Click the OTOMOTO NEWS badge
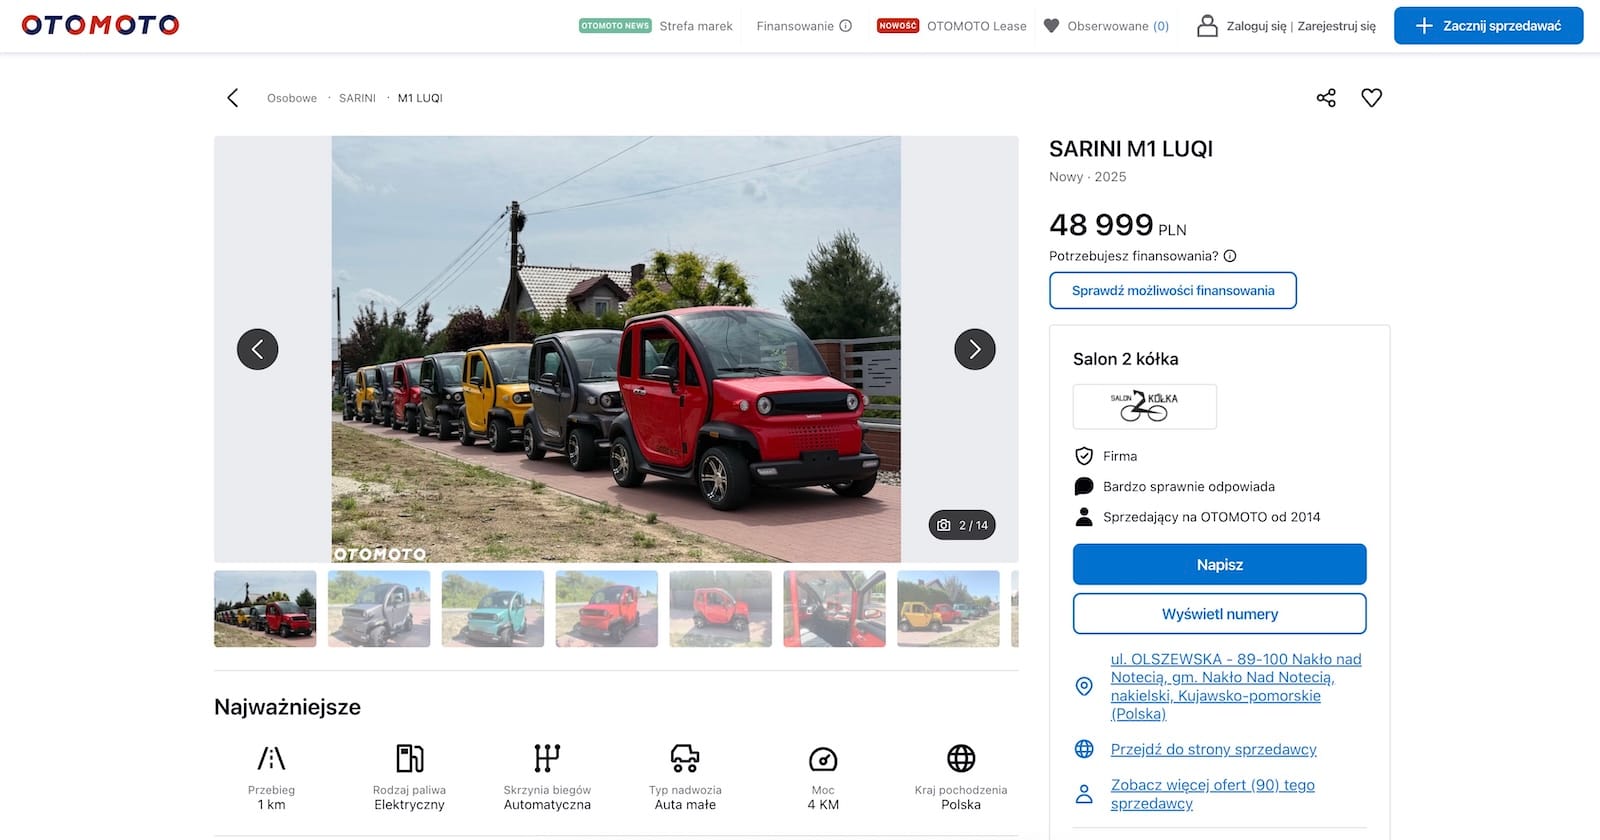The height and width of the screenshot is (840, 1600). (x=615, y=26)
